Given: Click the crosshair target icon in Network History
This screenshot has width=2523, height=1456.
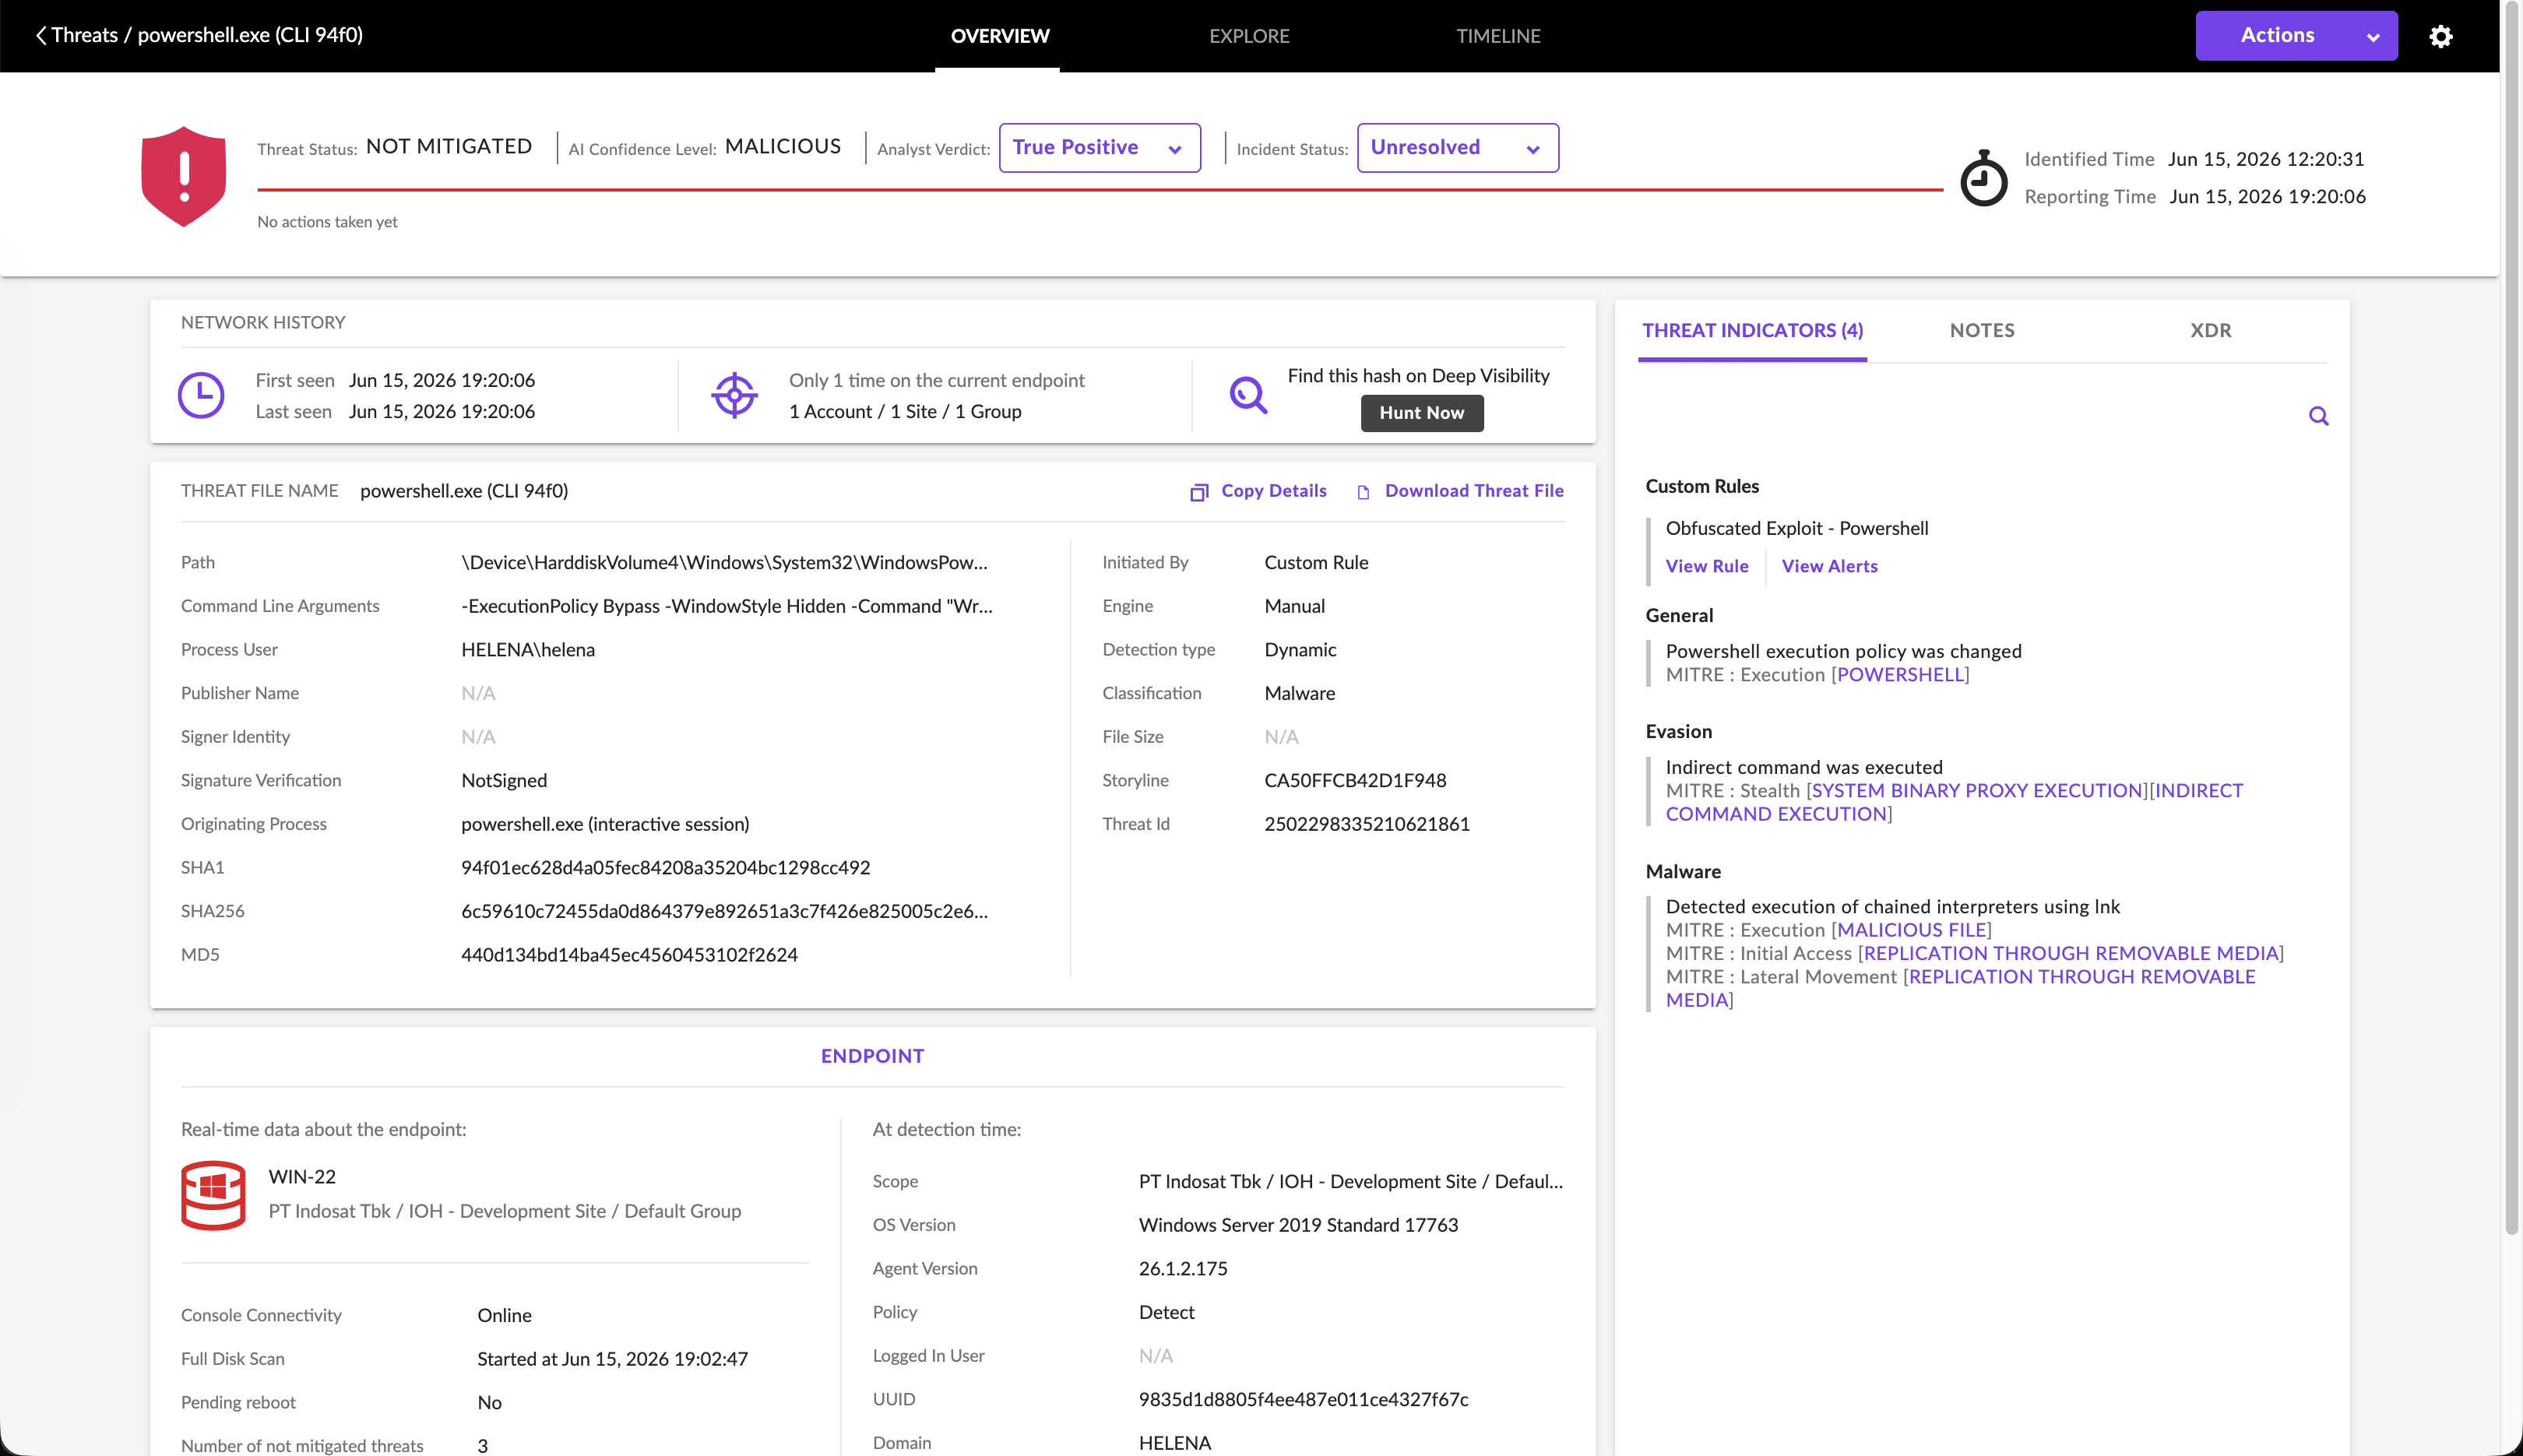Looking at the screenshot, I should [x=735, y=395].
